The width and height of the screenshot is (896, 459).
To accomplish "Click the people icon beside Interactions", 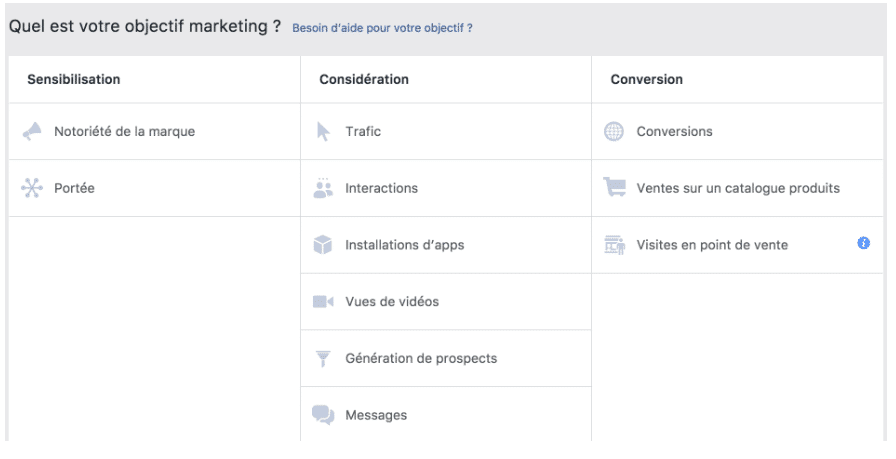I will pos(323,188).
